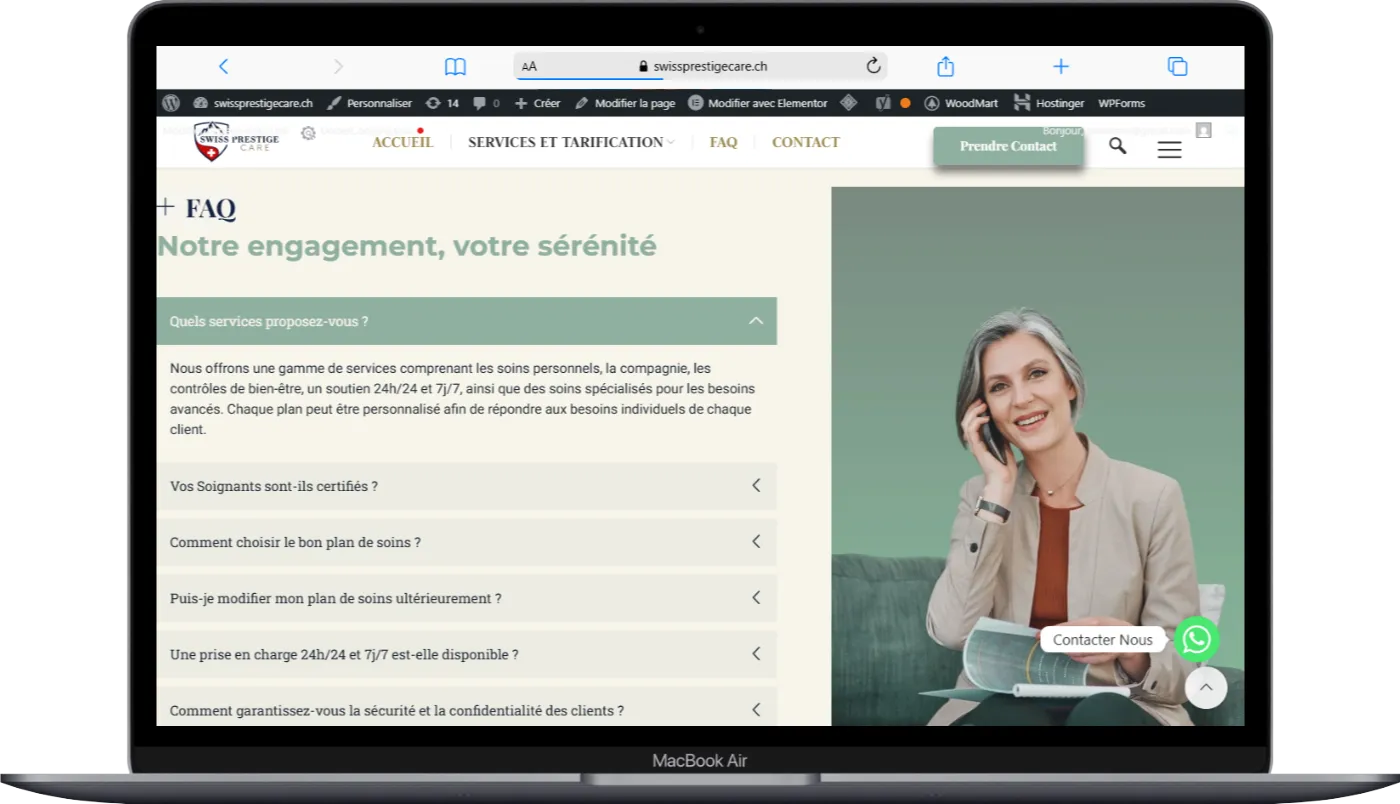Select FAQ in the navigation menu
The width and height of the screenshot is (1400, 804).
click(723, 142)
